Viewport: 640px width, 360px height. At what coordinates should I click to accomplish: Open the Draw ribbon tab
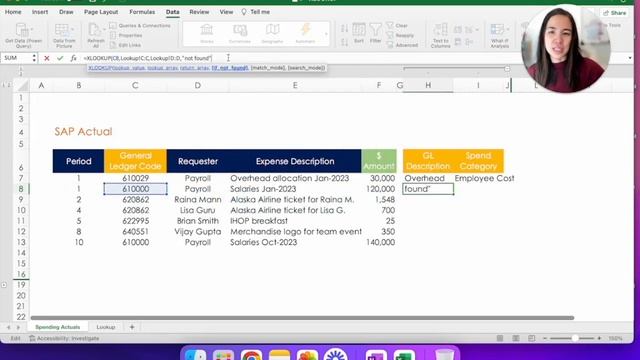(x=66, y=12)
